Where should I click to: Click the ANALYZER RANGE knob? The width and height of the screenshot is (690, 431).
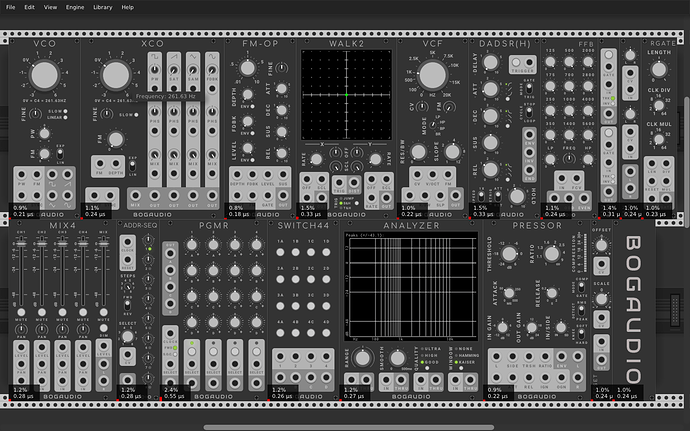click(x=362, y=358)
